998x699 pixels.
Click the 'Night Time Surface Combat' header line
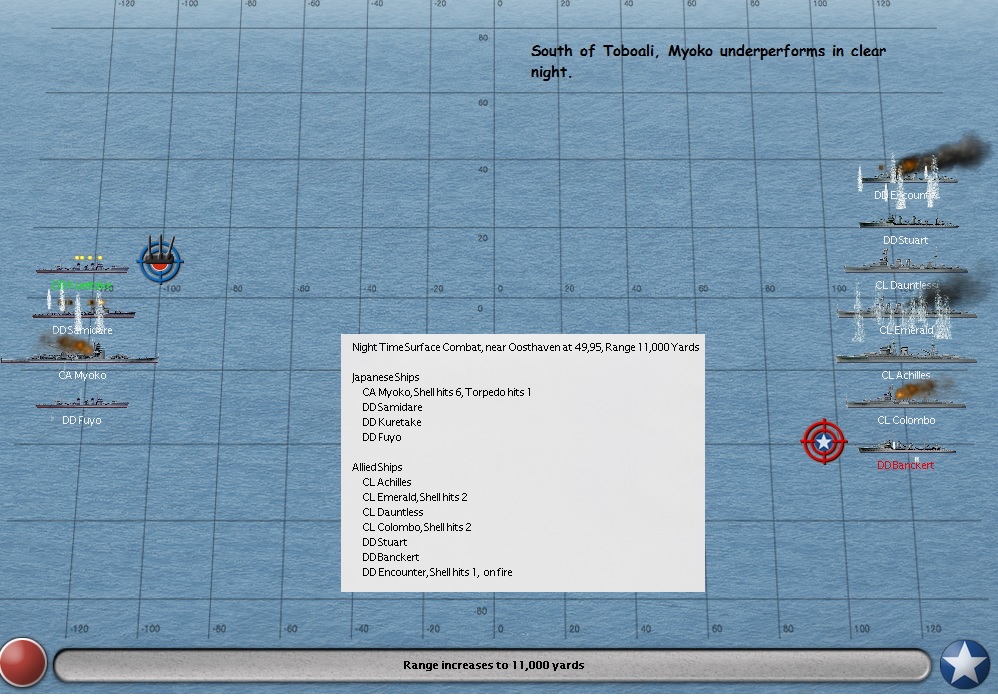[526, 347]
